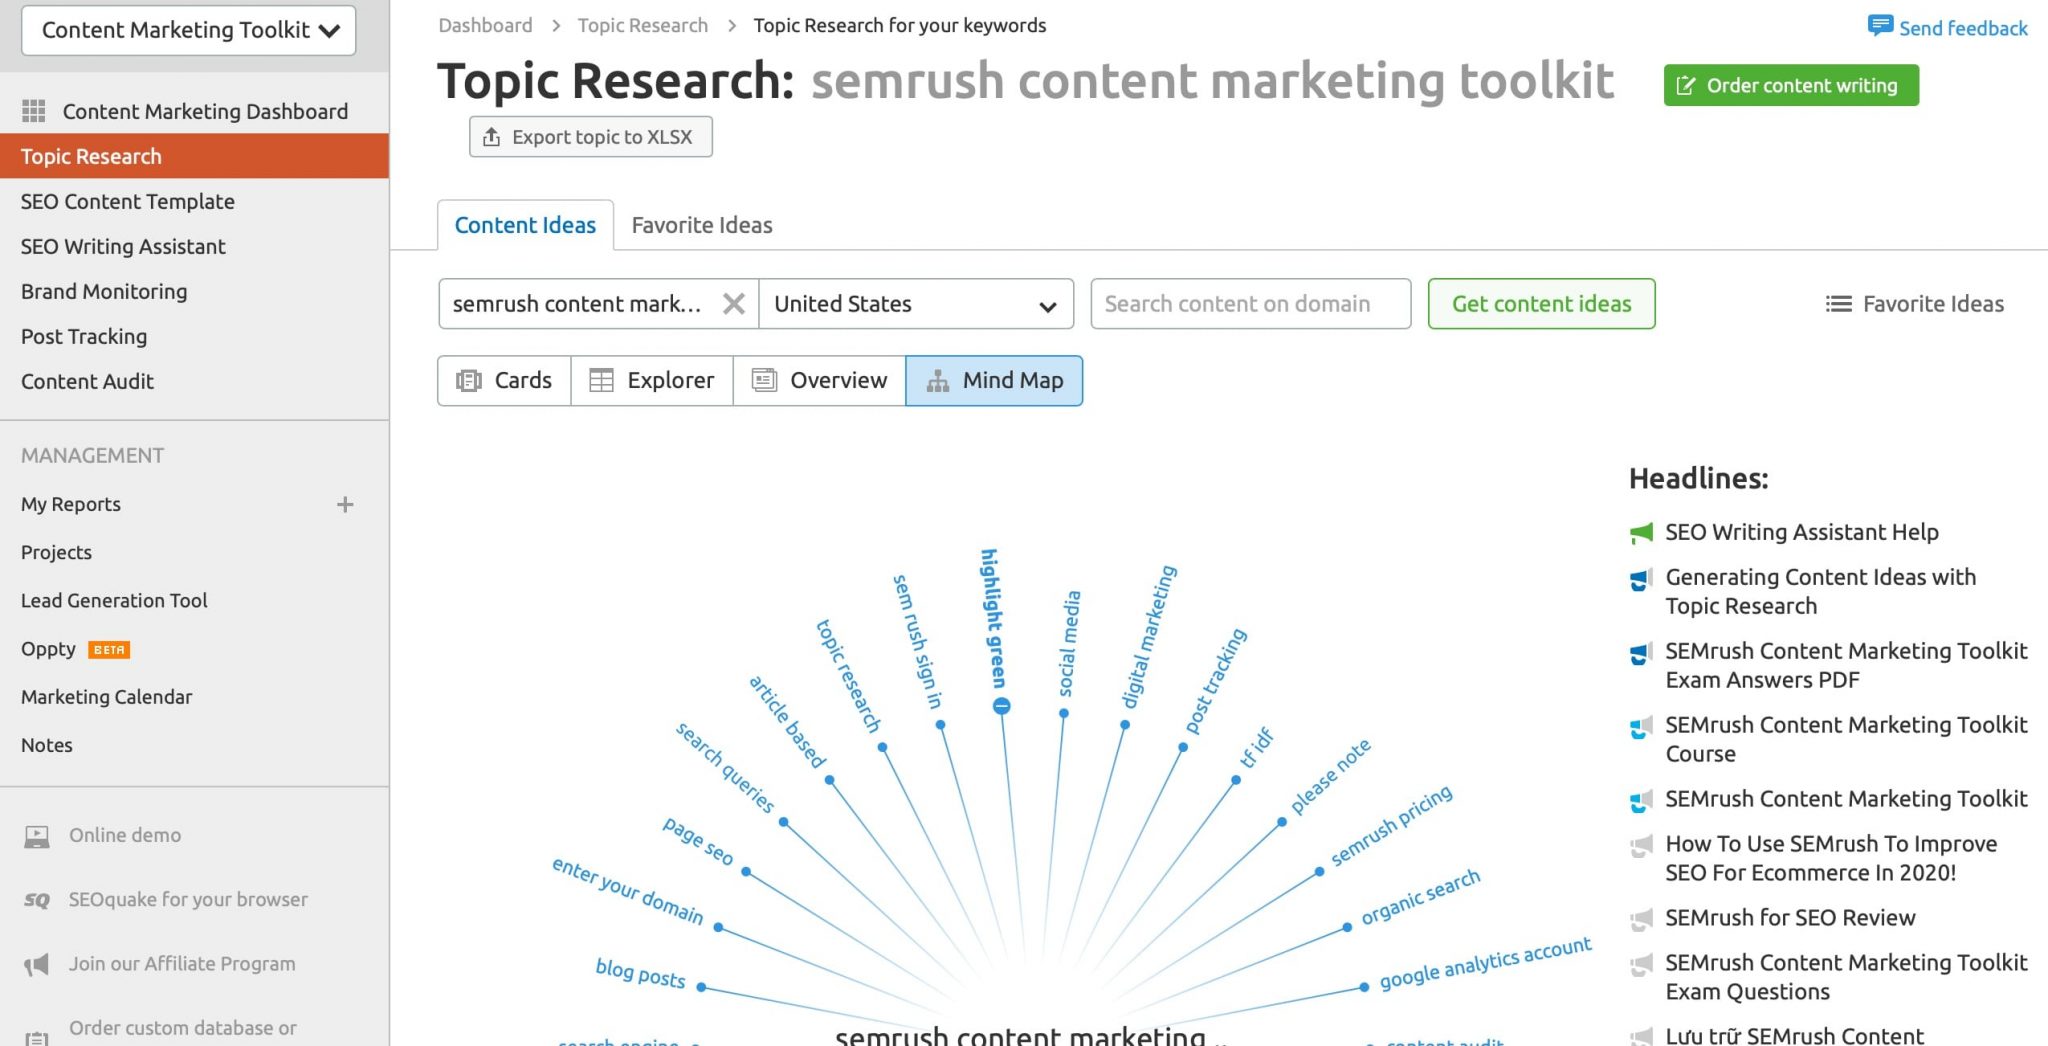Open the Overview view
Image resolution: width=2048 pixels, height=1046 pixels.
tap(764, 380)
